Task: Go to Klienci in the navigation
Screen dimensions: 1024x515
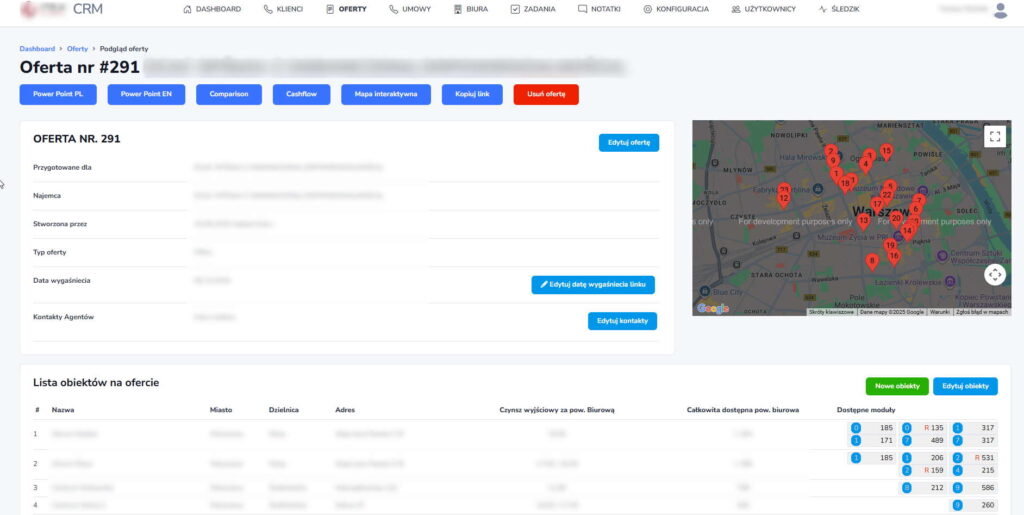Action: click(283, 9)
